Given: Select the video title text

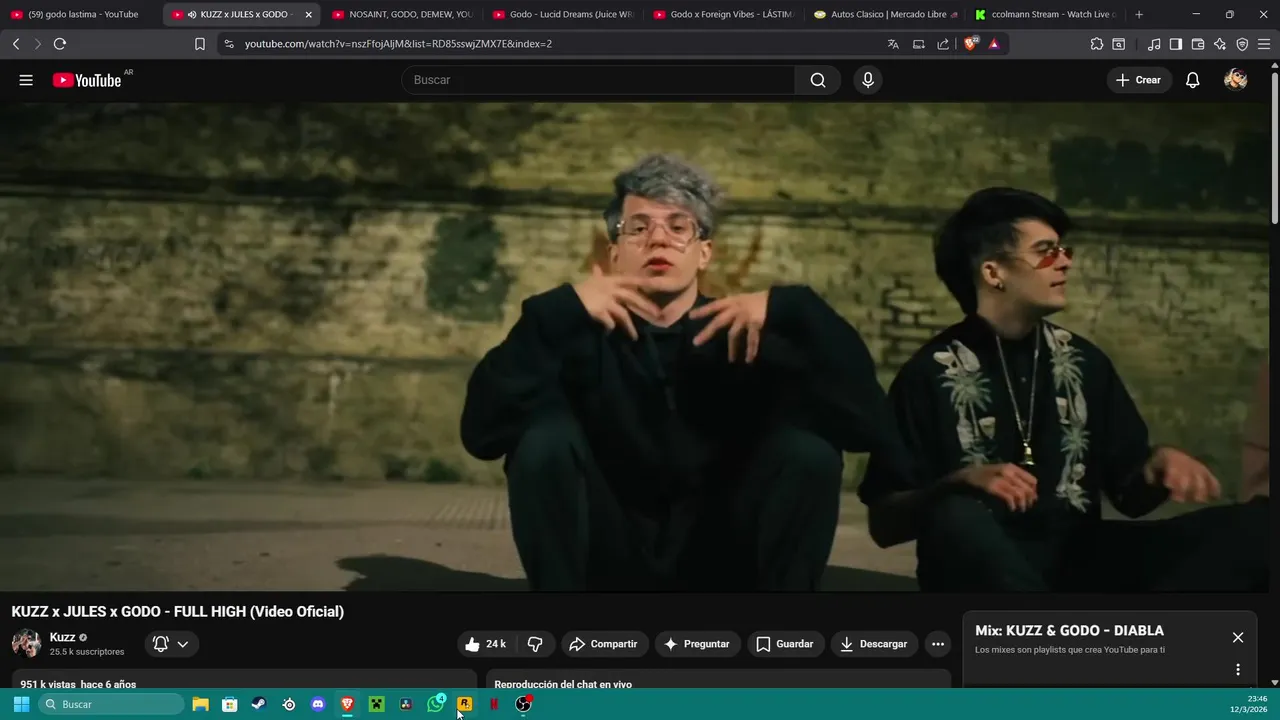Looking at the screenshot, I should click(x=178, y=611).
